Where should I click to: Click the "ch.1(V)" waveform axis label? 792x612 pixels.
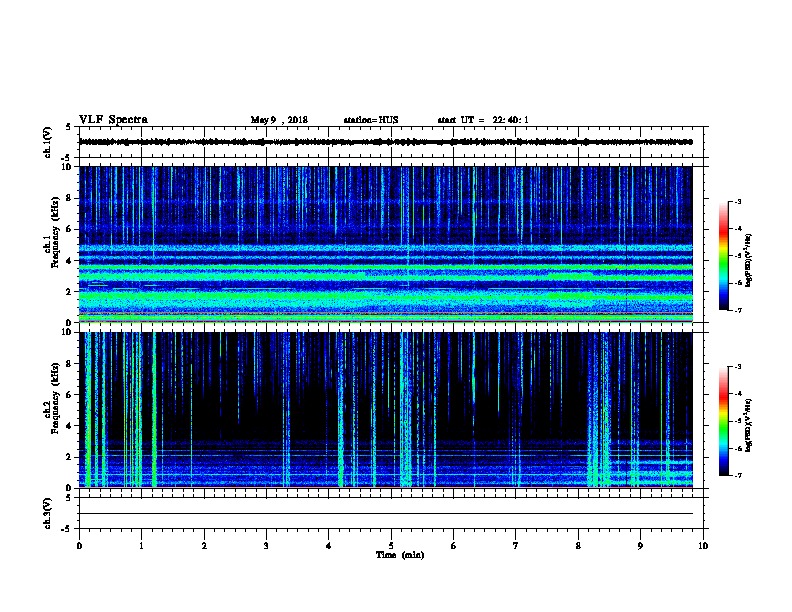click(47, 142)
